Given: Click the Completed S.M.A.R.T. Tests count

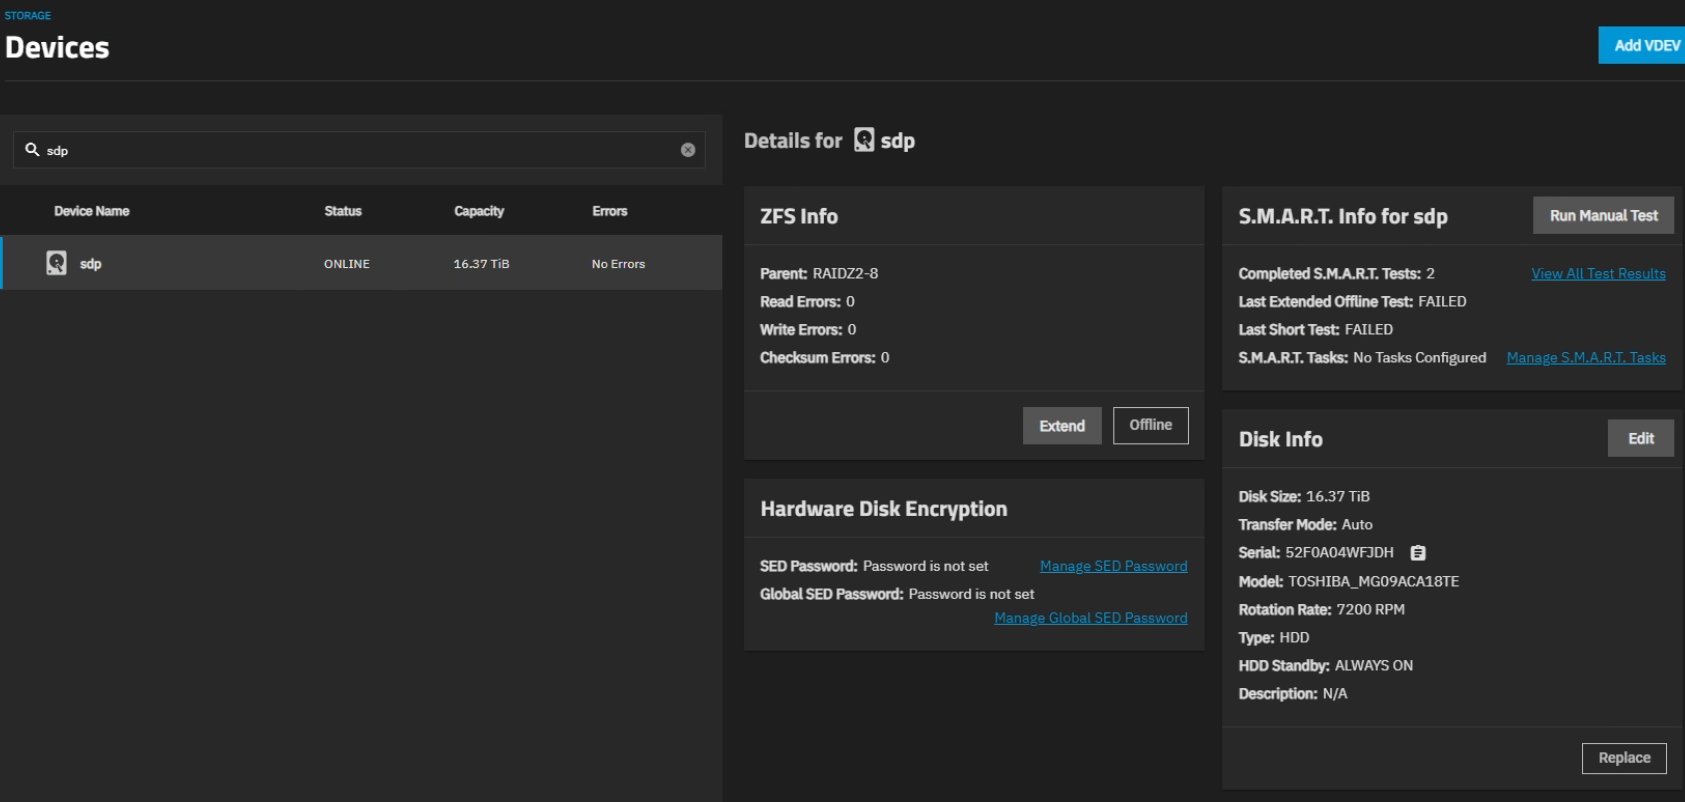Looking at the screenshot, I should (1430, 274).
